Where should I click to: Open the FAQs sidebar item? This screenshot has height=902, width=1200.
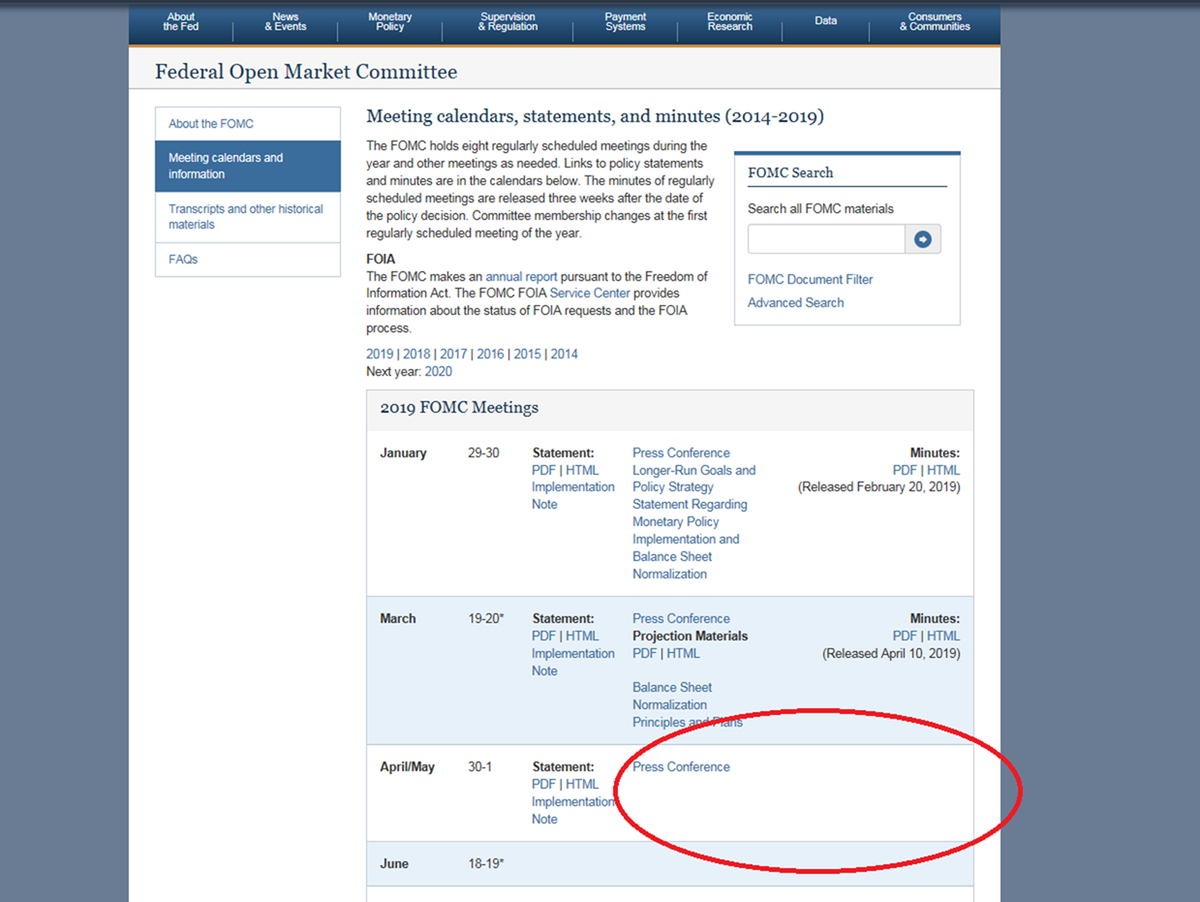point(248,259)
